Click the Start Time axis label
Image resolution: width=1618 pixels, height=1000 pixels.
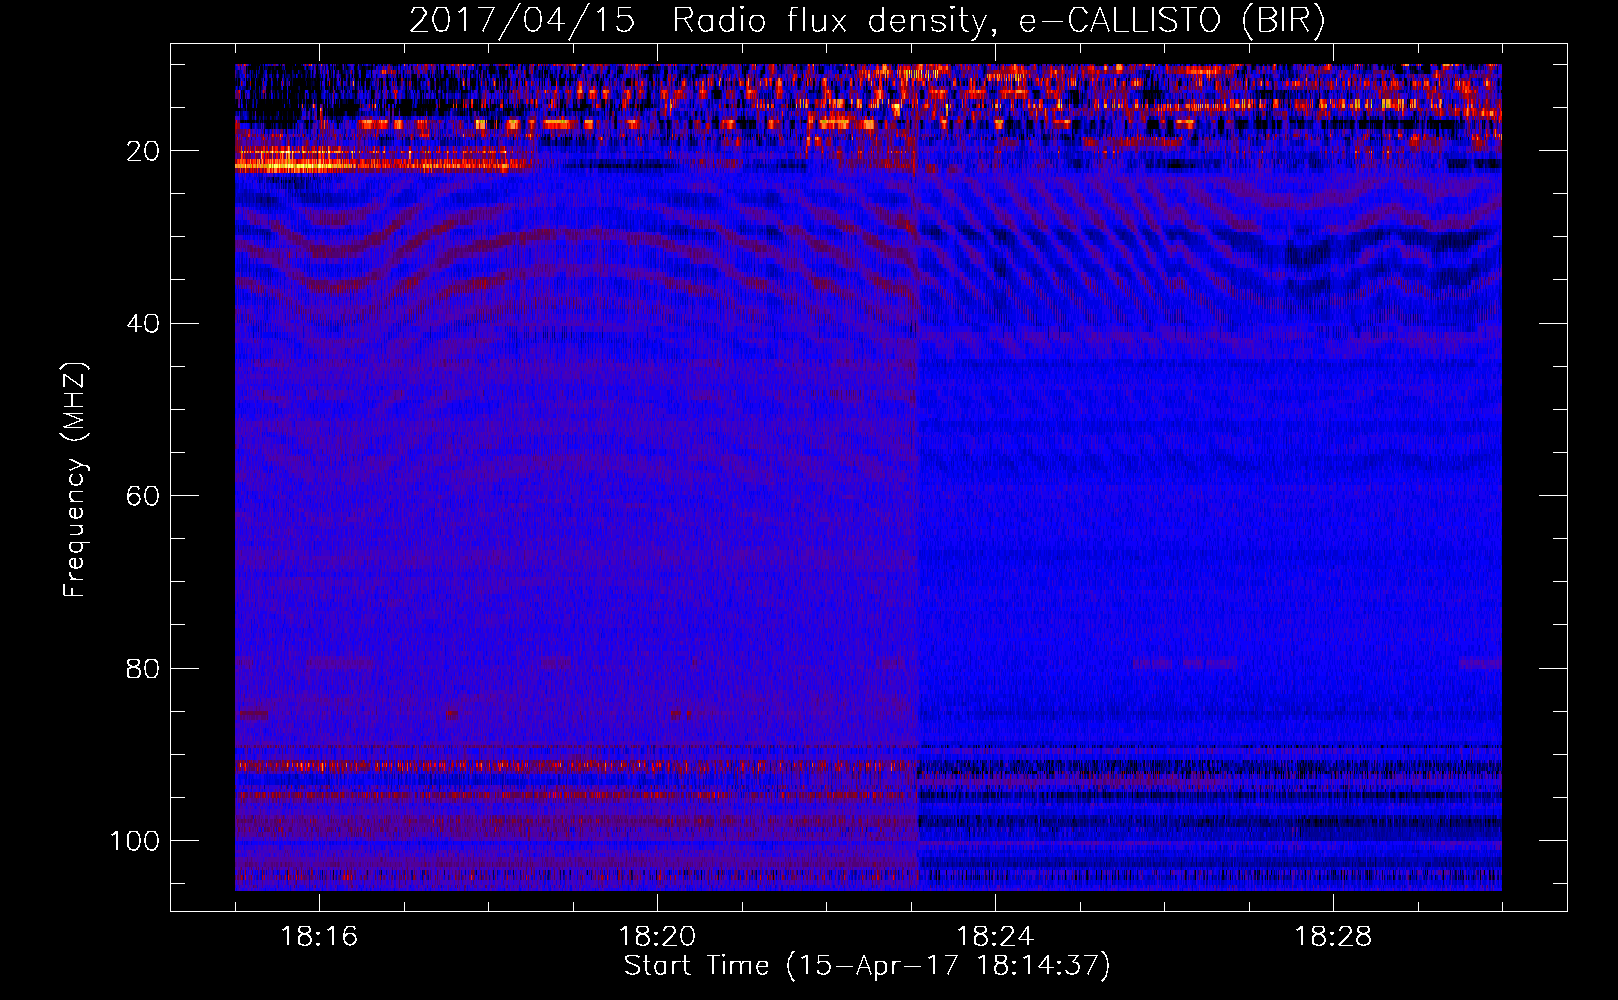867,966
